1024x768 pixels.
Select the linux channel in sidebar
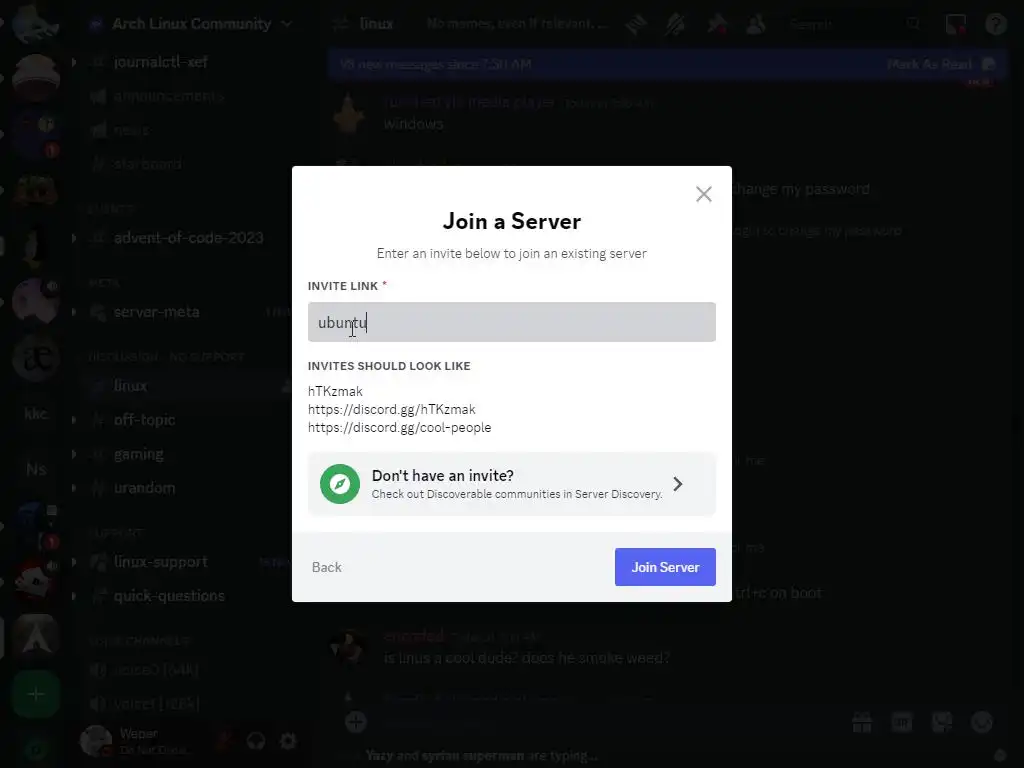(131, 386)
